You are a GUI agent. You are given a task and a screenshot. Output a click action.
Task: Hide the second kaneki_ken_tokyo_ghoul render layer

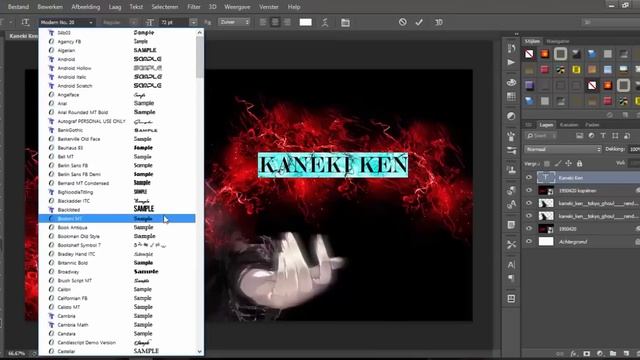click(x=529, y=216)
